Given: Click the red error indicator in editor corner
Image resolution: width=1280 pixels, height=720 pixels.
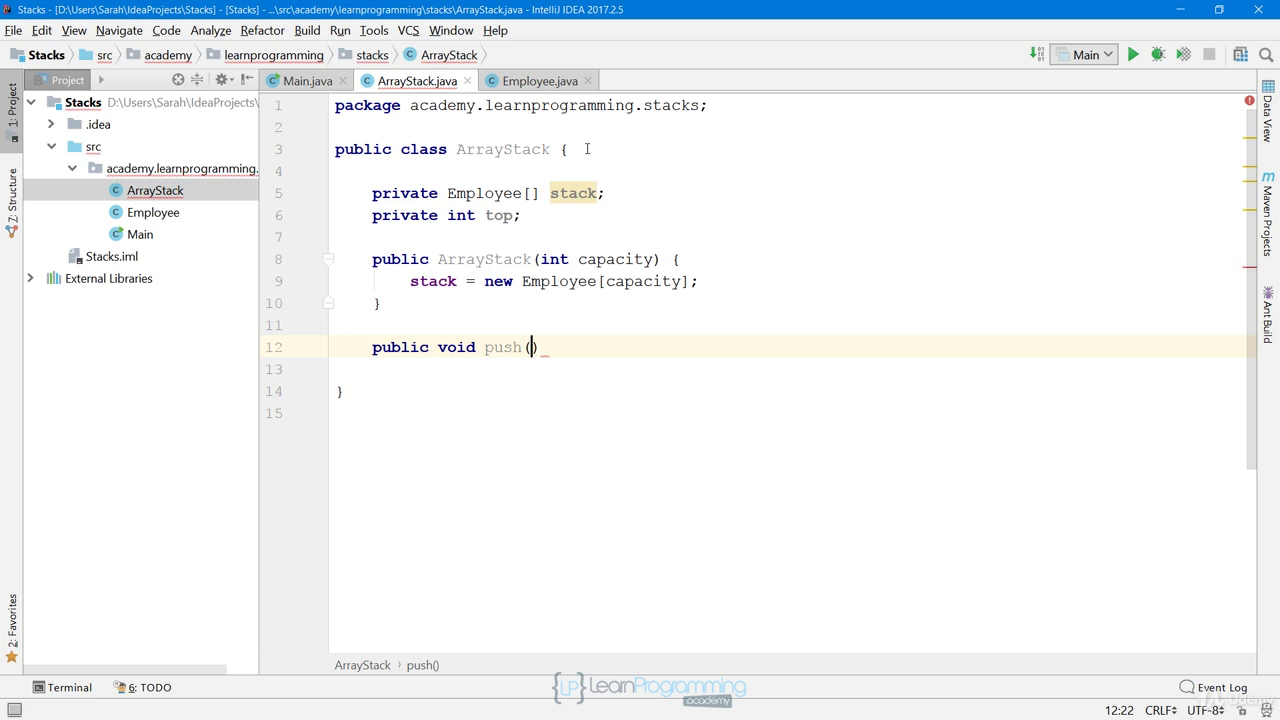Looking at the screenshot, I should [x=1249, y=101].
